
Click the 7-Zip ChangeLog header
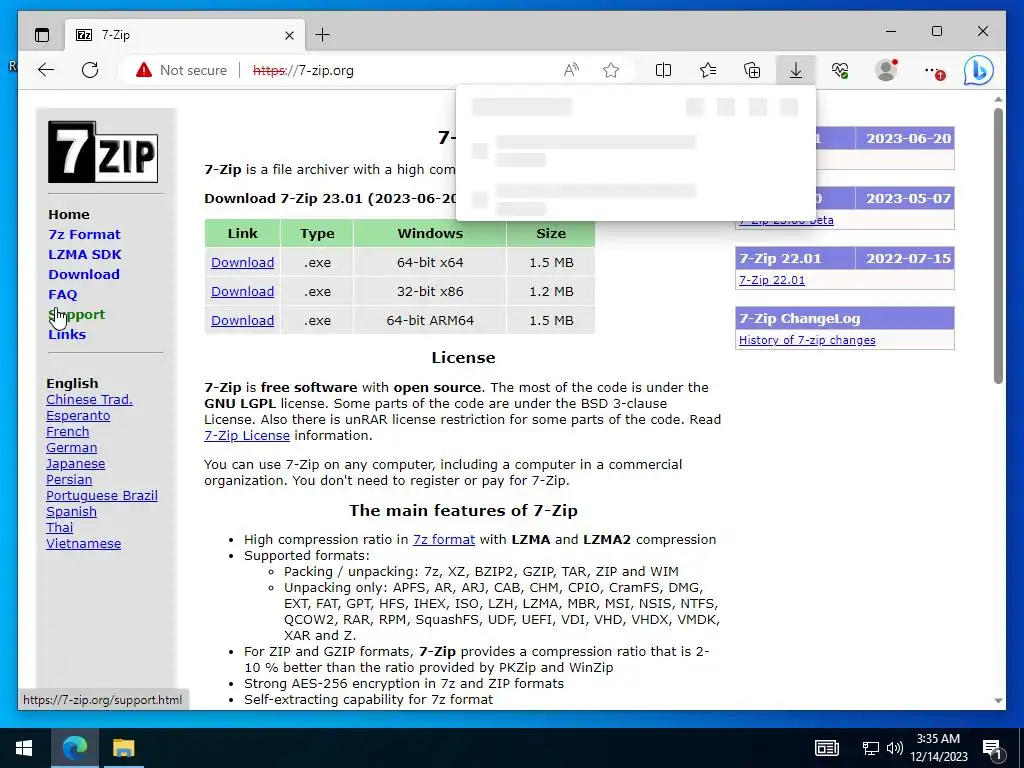click(x=844, y=319)
